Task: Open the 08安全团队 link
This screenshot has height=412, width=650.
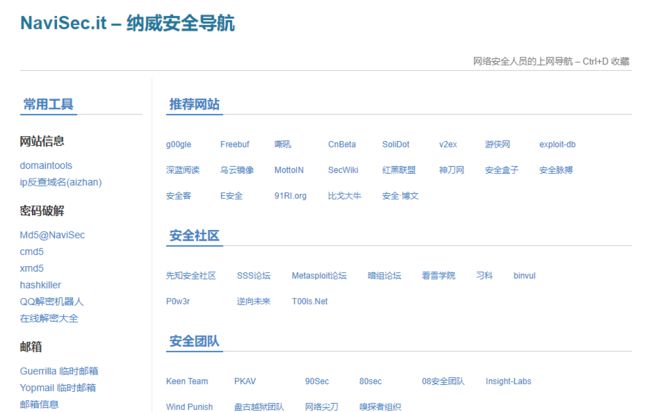Action: click(443, 381)
